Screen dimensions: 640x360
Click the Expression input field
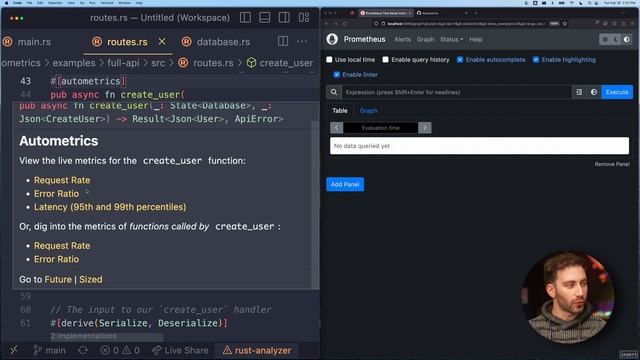456,92
